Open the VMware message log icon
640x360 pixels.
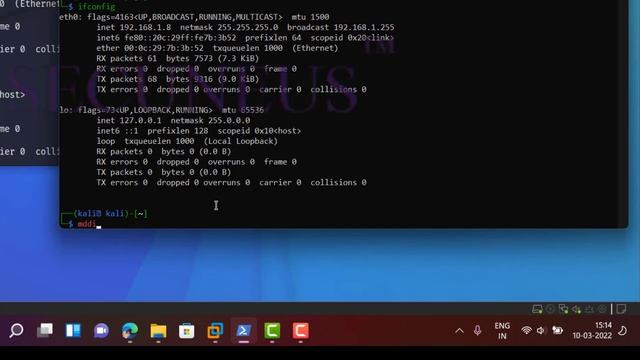pos(621,309)
